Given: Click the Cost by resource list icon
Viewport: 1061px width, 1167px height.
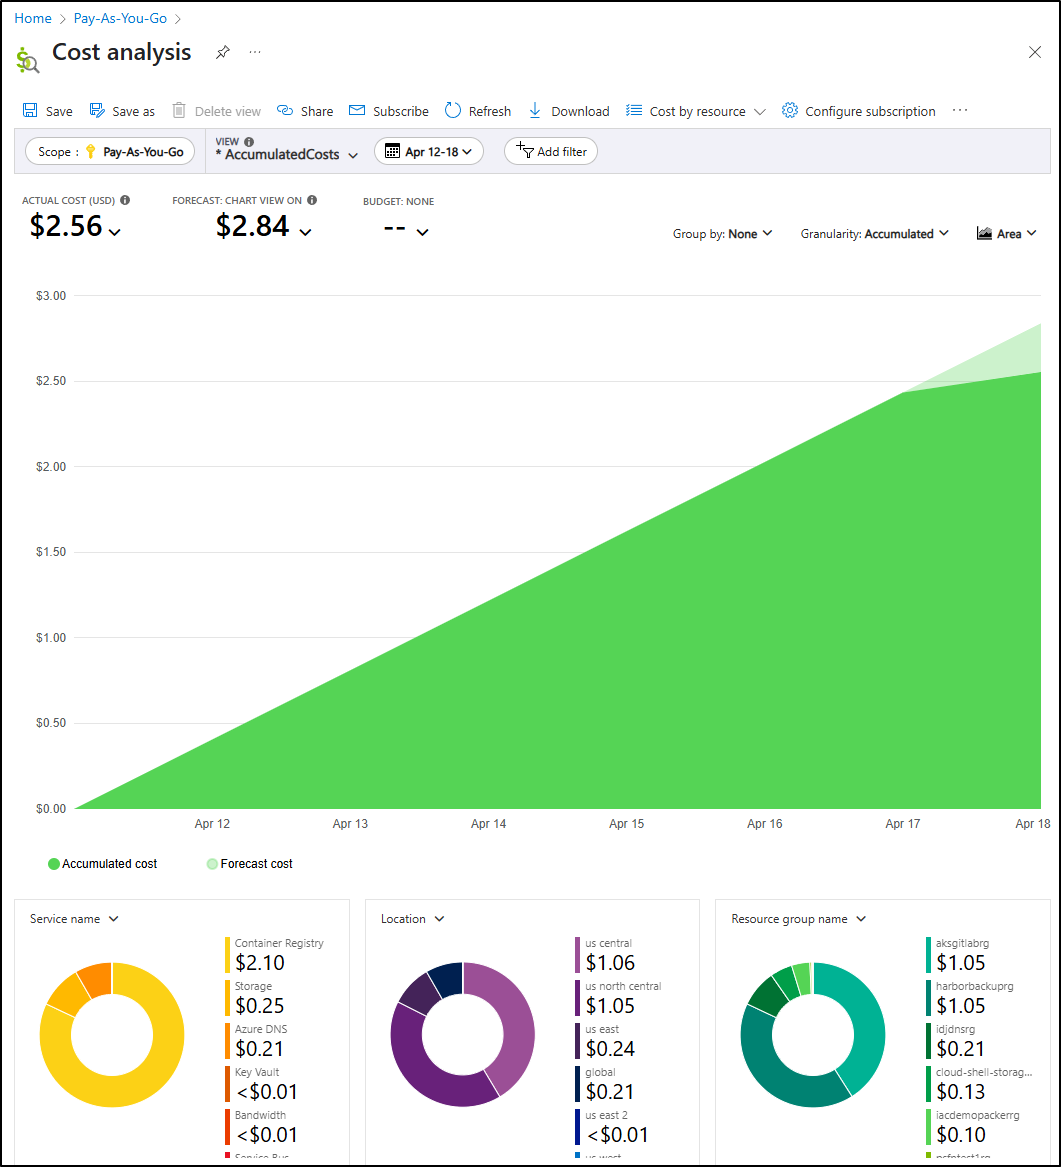Looking at the screenshot, I should [x=634, y=110].
